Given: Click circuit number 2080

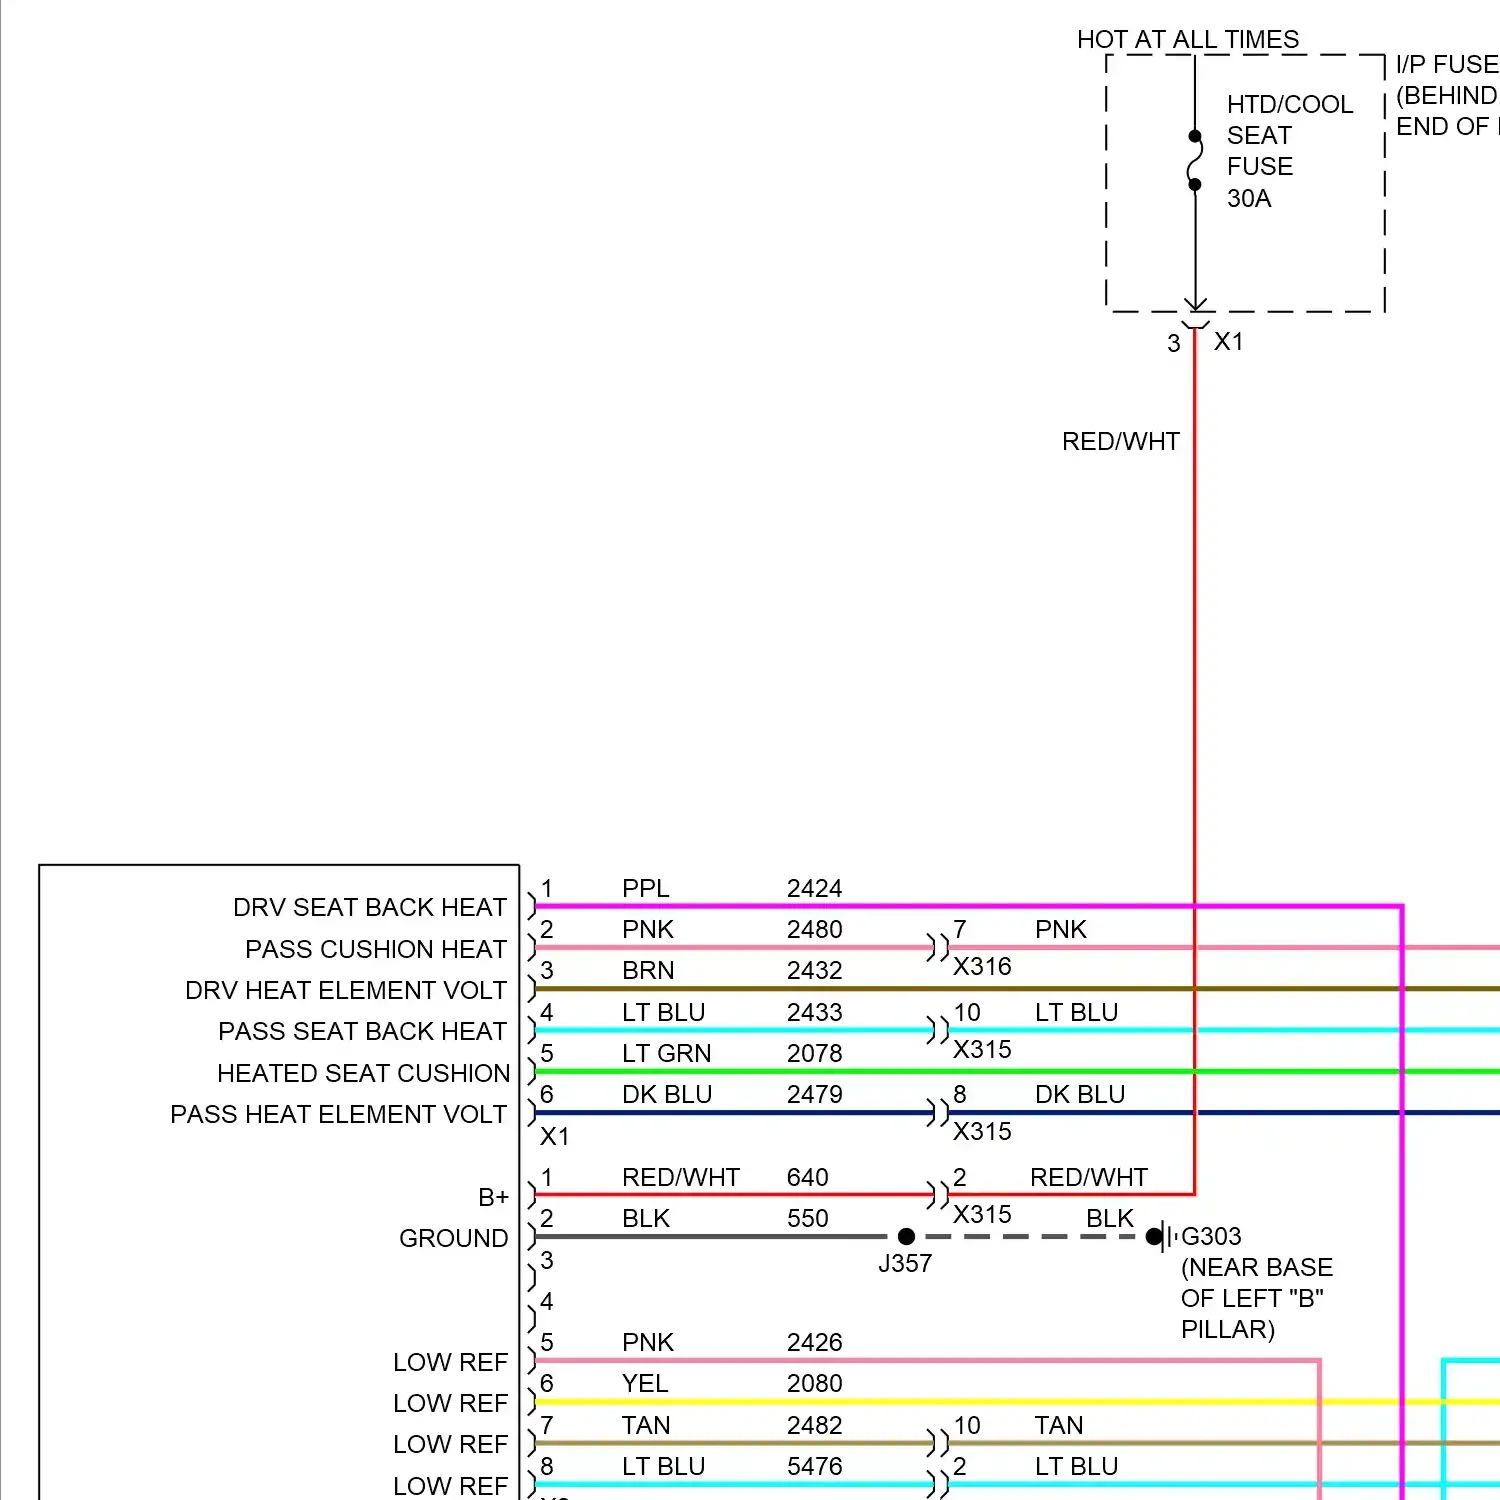Looking at the screenshot, I should [x=815, y=1383].
